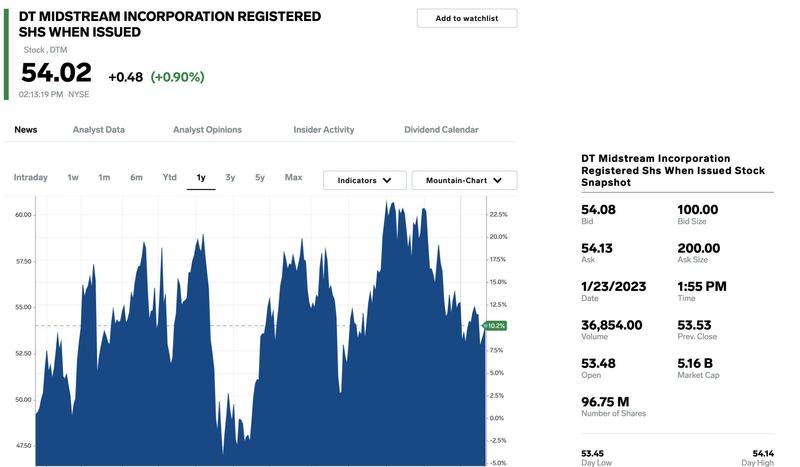Click the (+0.90%) percent change
800x467 pixels.
click(178, 77)
